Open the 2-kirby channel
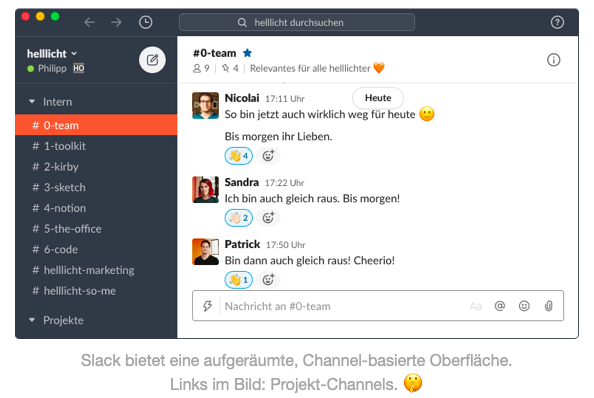 pos(96,167)
